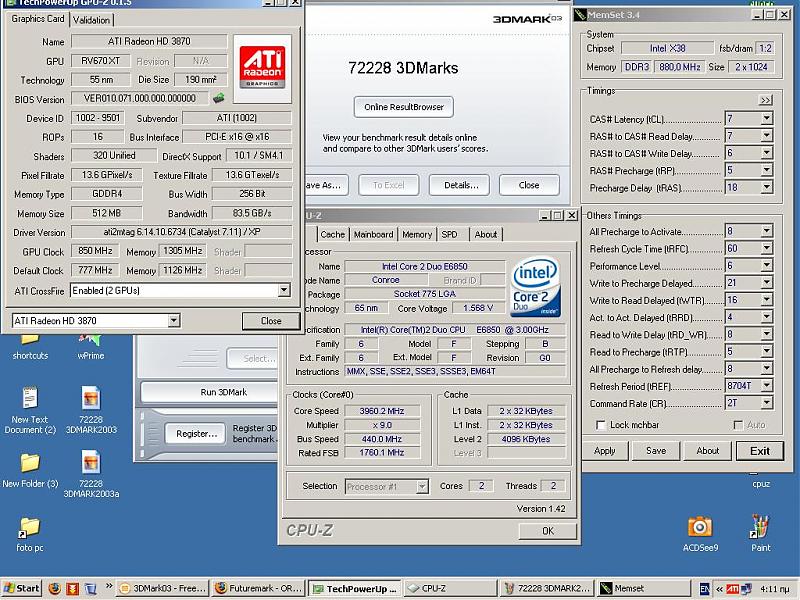Switch to the Cache tab in CPU-Z
Image resolution: width=800 pixels, height=600 pixels.
click(x=333, y=234)
